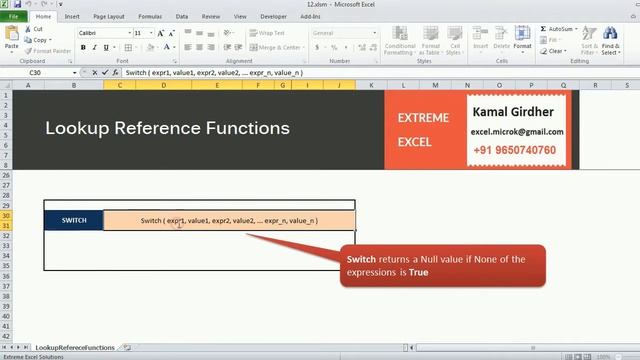Open Format as Table
Viewport: 640px width, 360px height.
(x=430, y=40)
